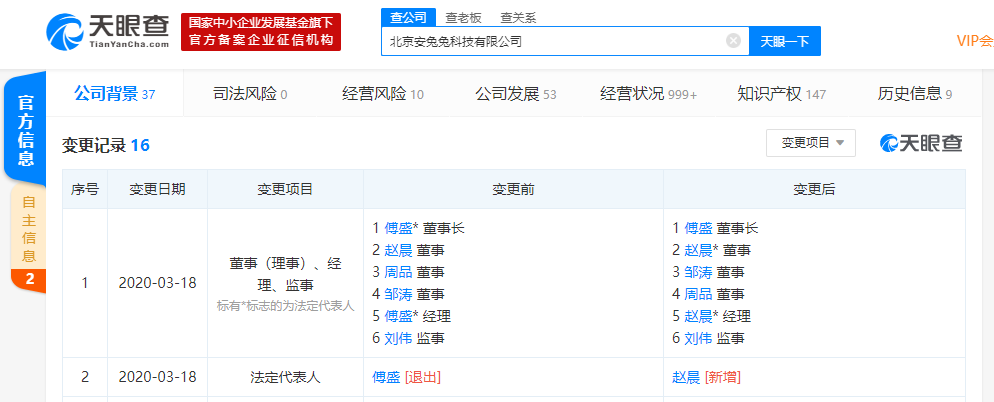The width and height of the screenshot is (994, 402).
Task: Select the 自主信息 side tab
Action: (29, 230)
